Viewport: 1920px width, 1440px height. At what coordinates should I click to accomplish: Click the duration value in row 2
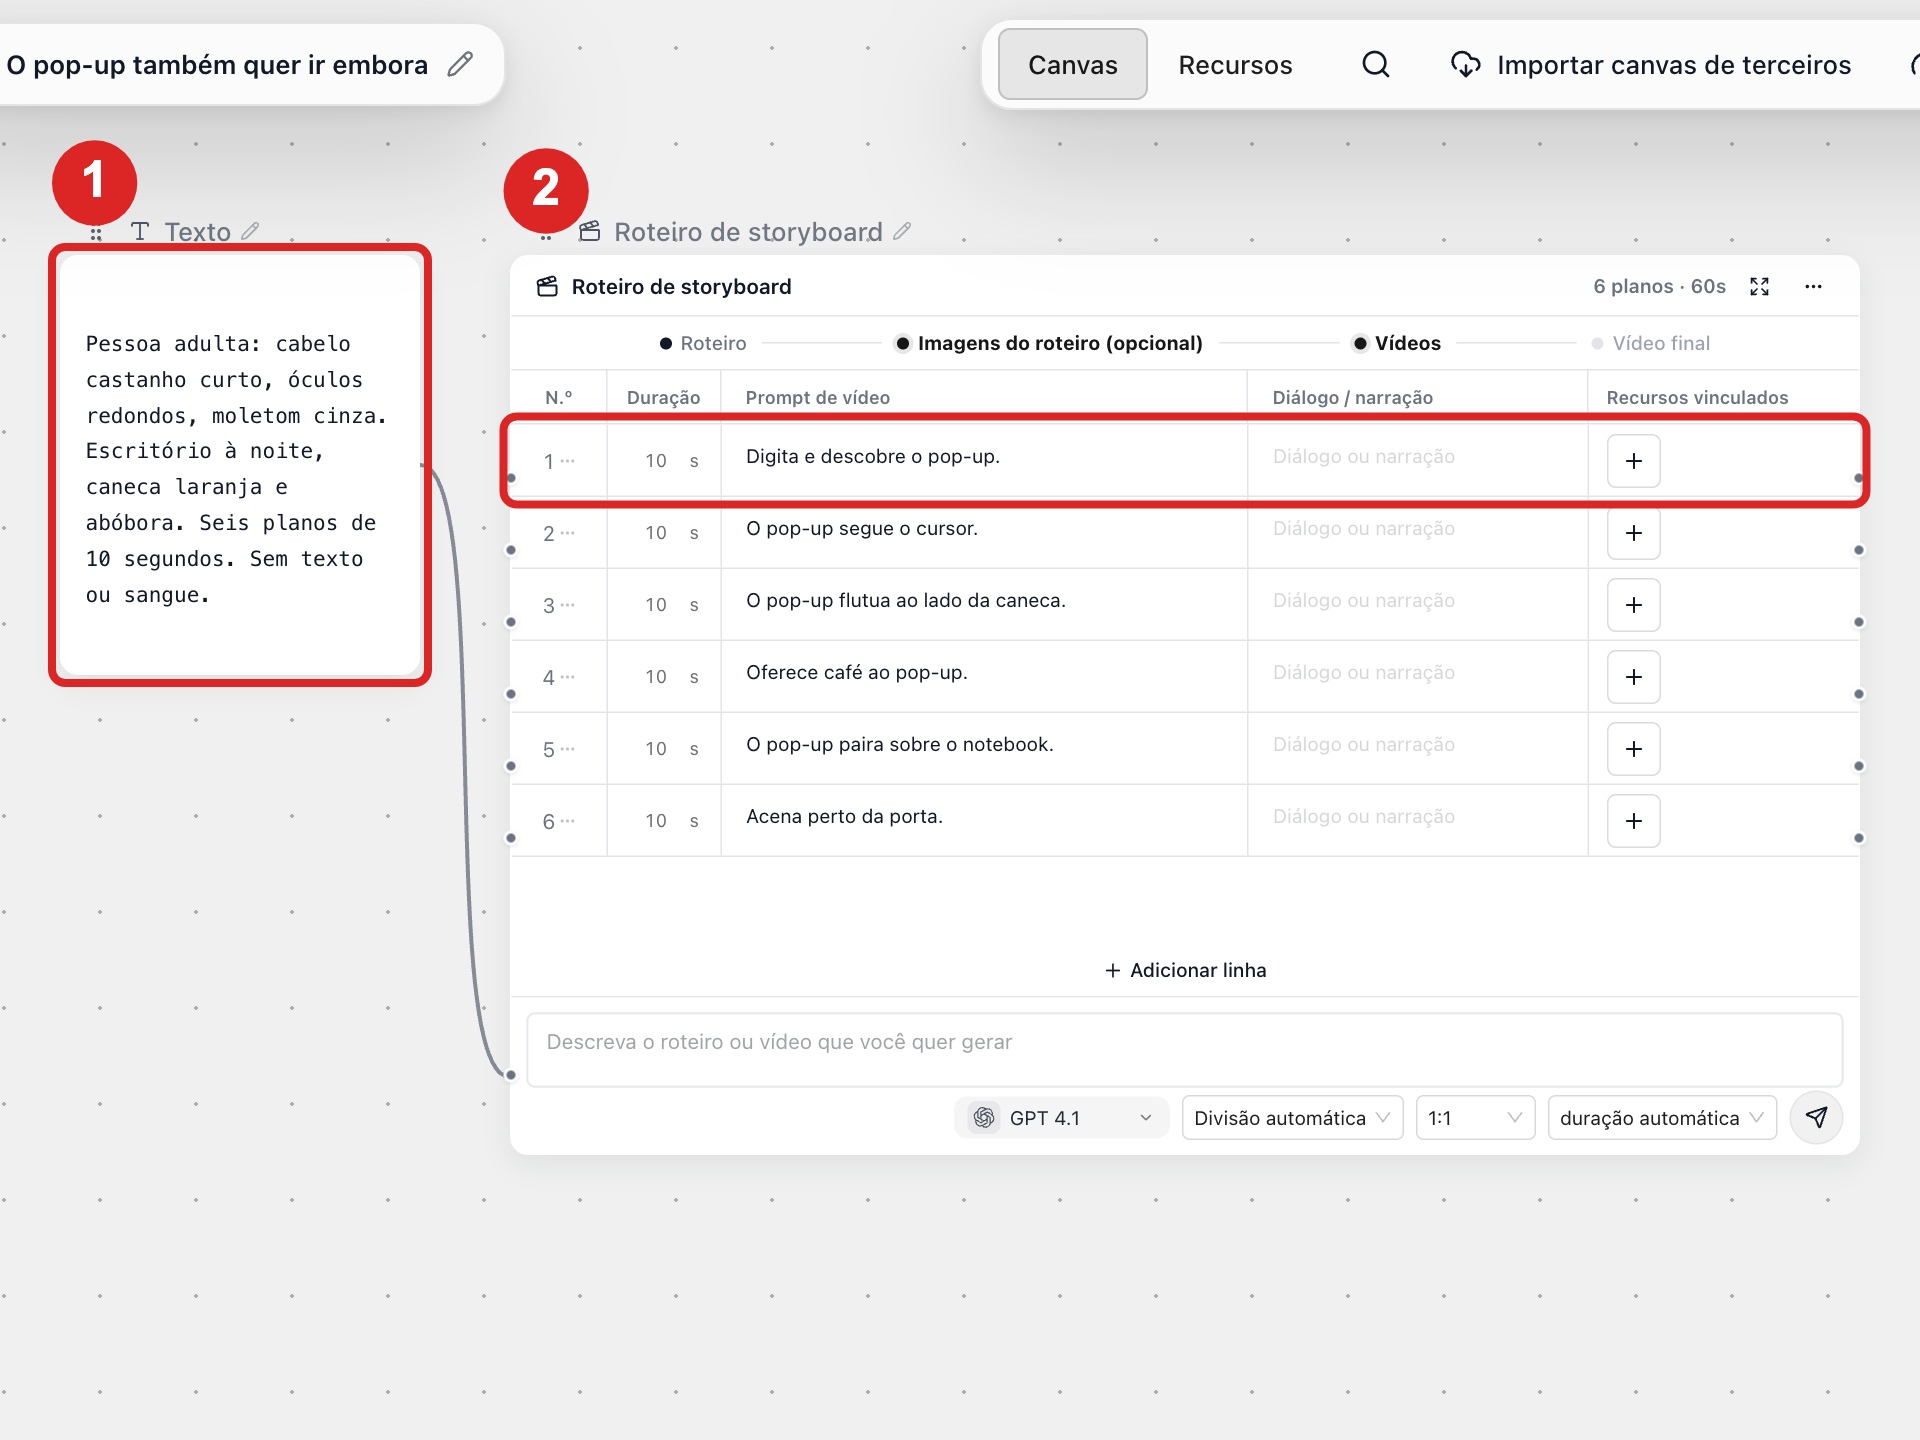click(656, 533)
